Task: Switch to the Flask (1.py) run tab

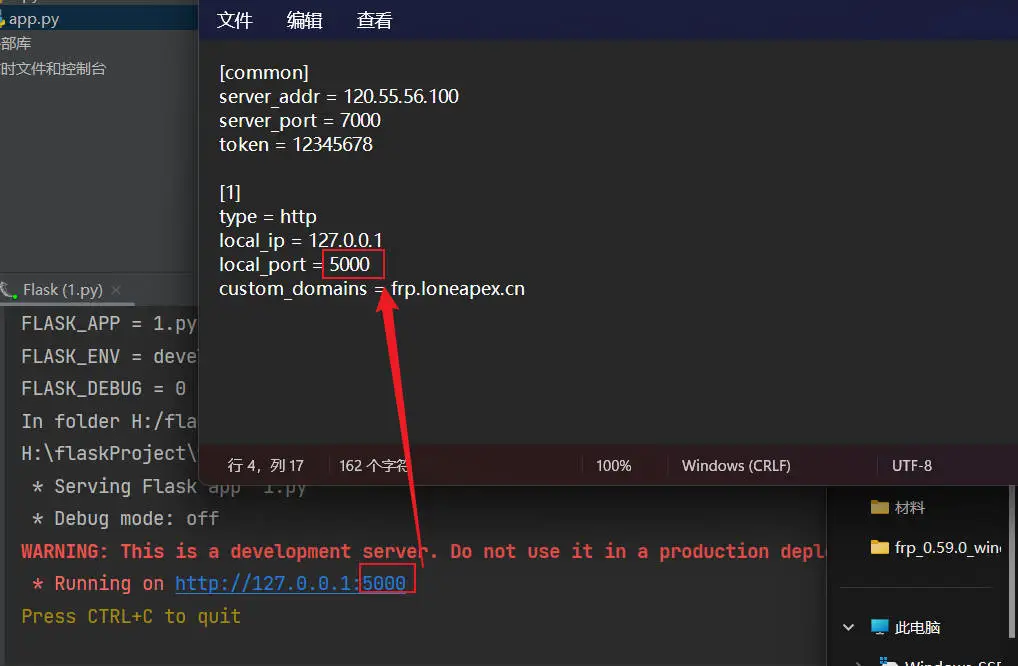Action: click(62, 290)
